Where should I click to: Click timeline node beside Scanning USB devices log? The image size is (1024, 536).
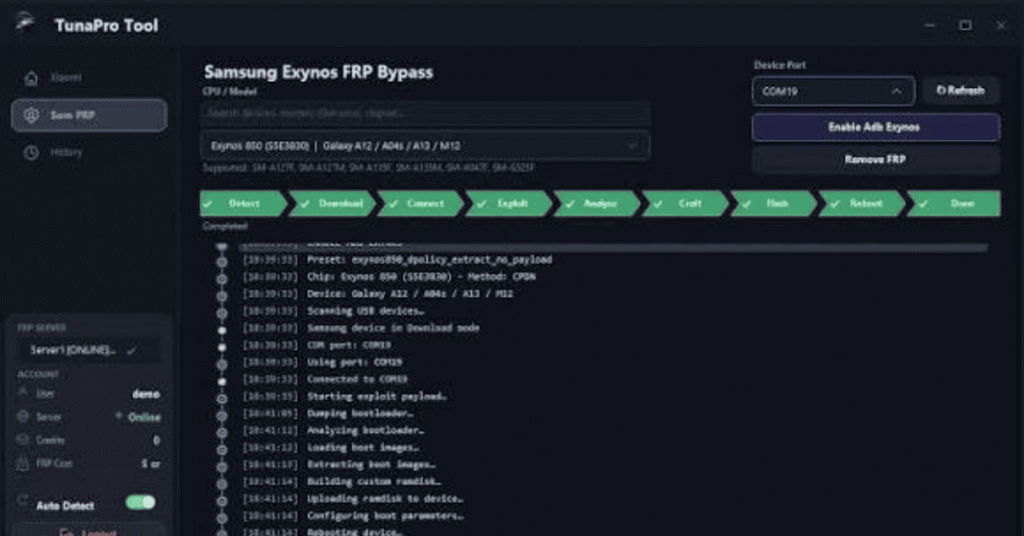click(x=222, y=313)
